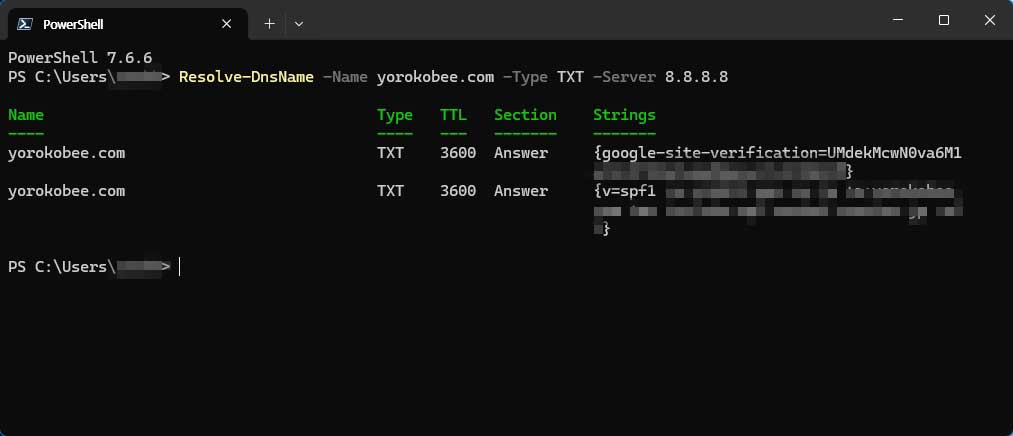Click the Name column header
The height and width of the screenshot is (436, 1013).
(x=26, y=115)
